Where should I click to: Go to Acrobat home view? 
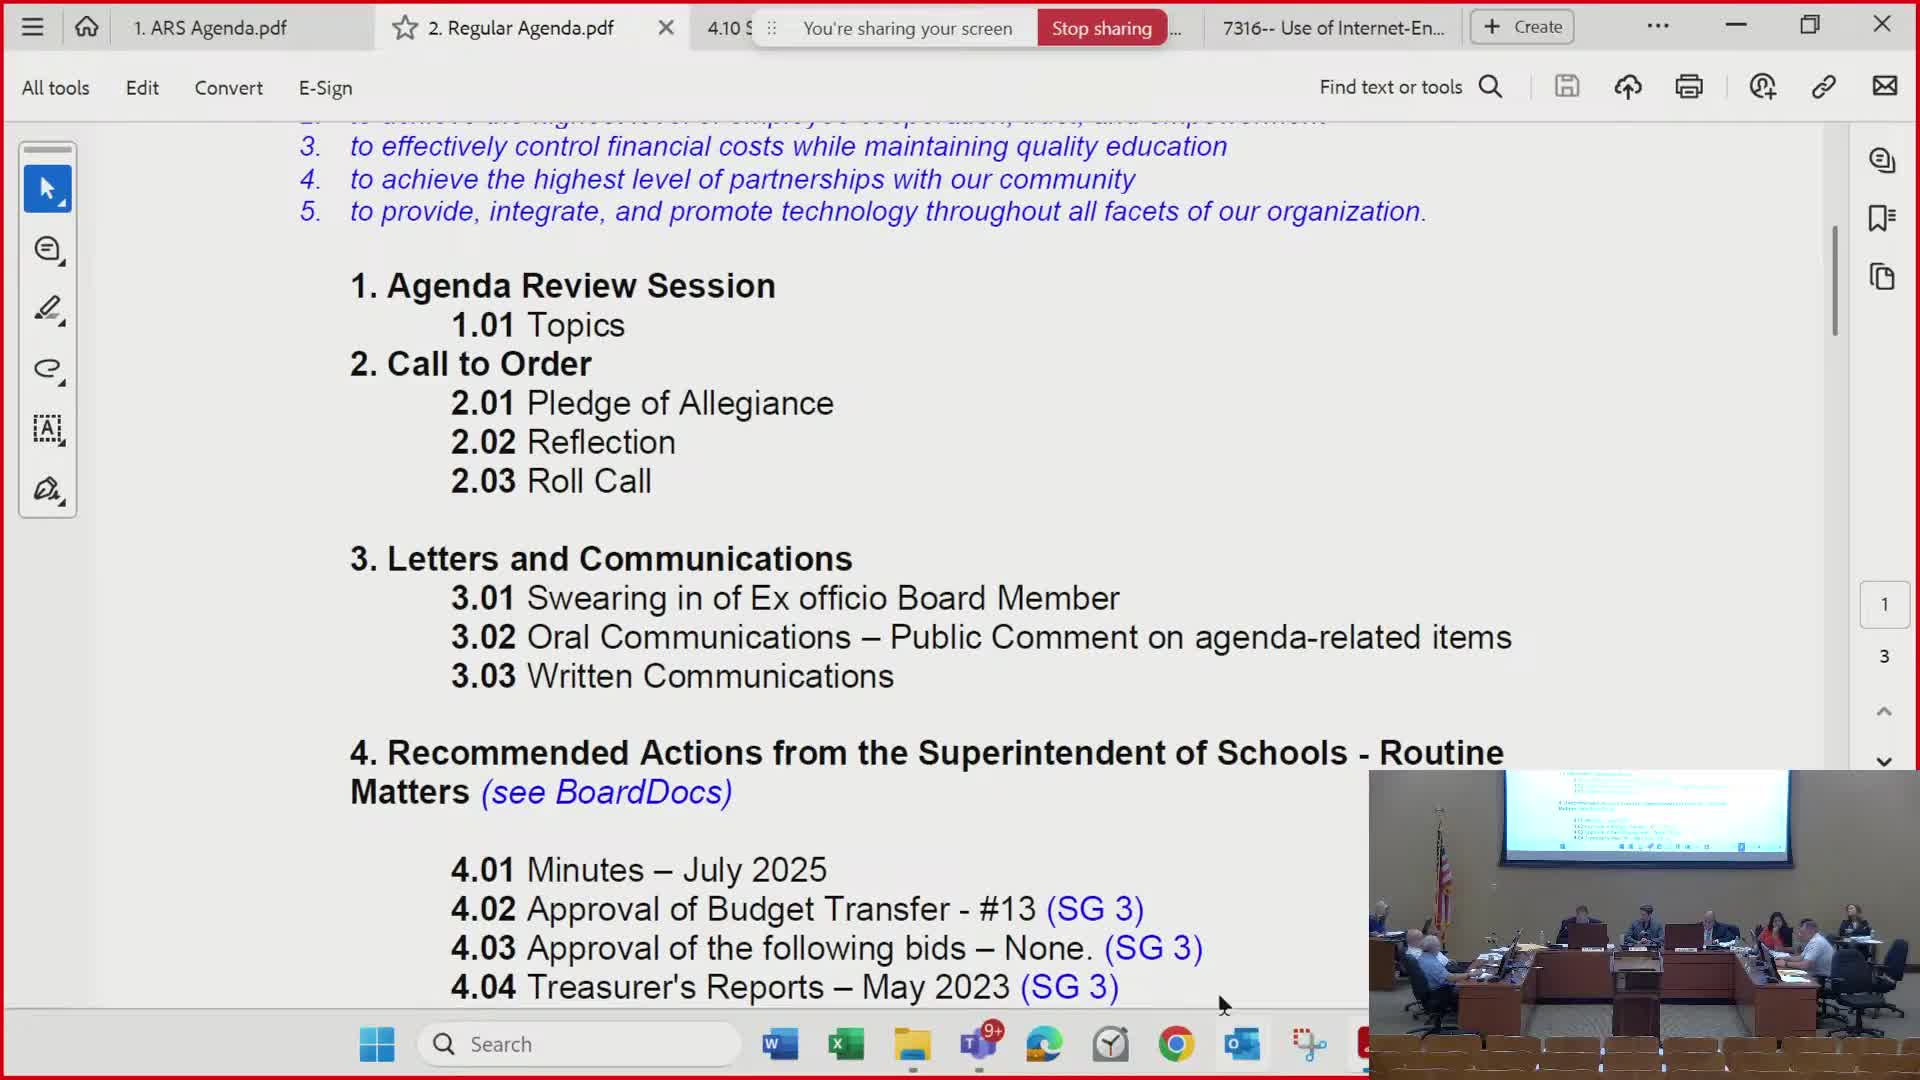87,27
